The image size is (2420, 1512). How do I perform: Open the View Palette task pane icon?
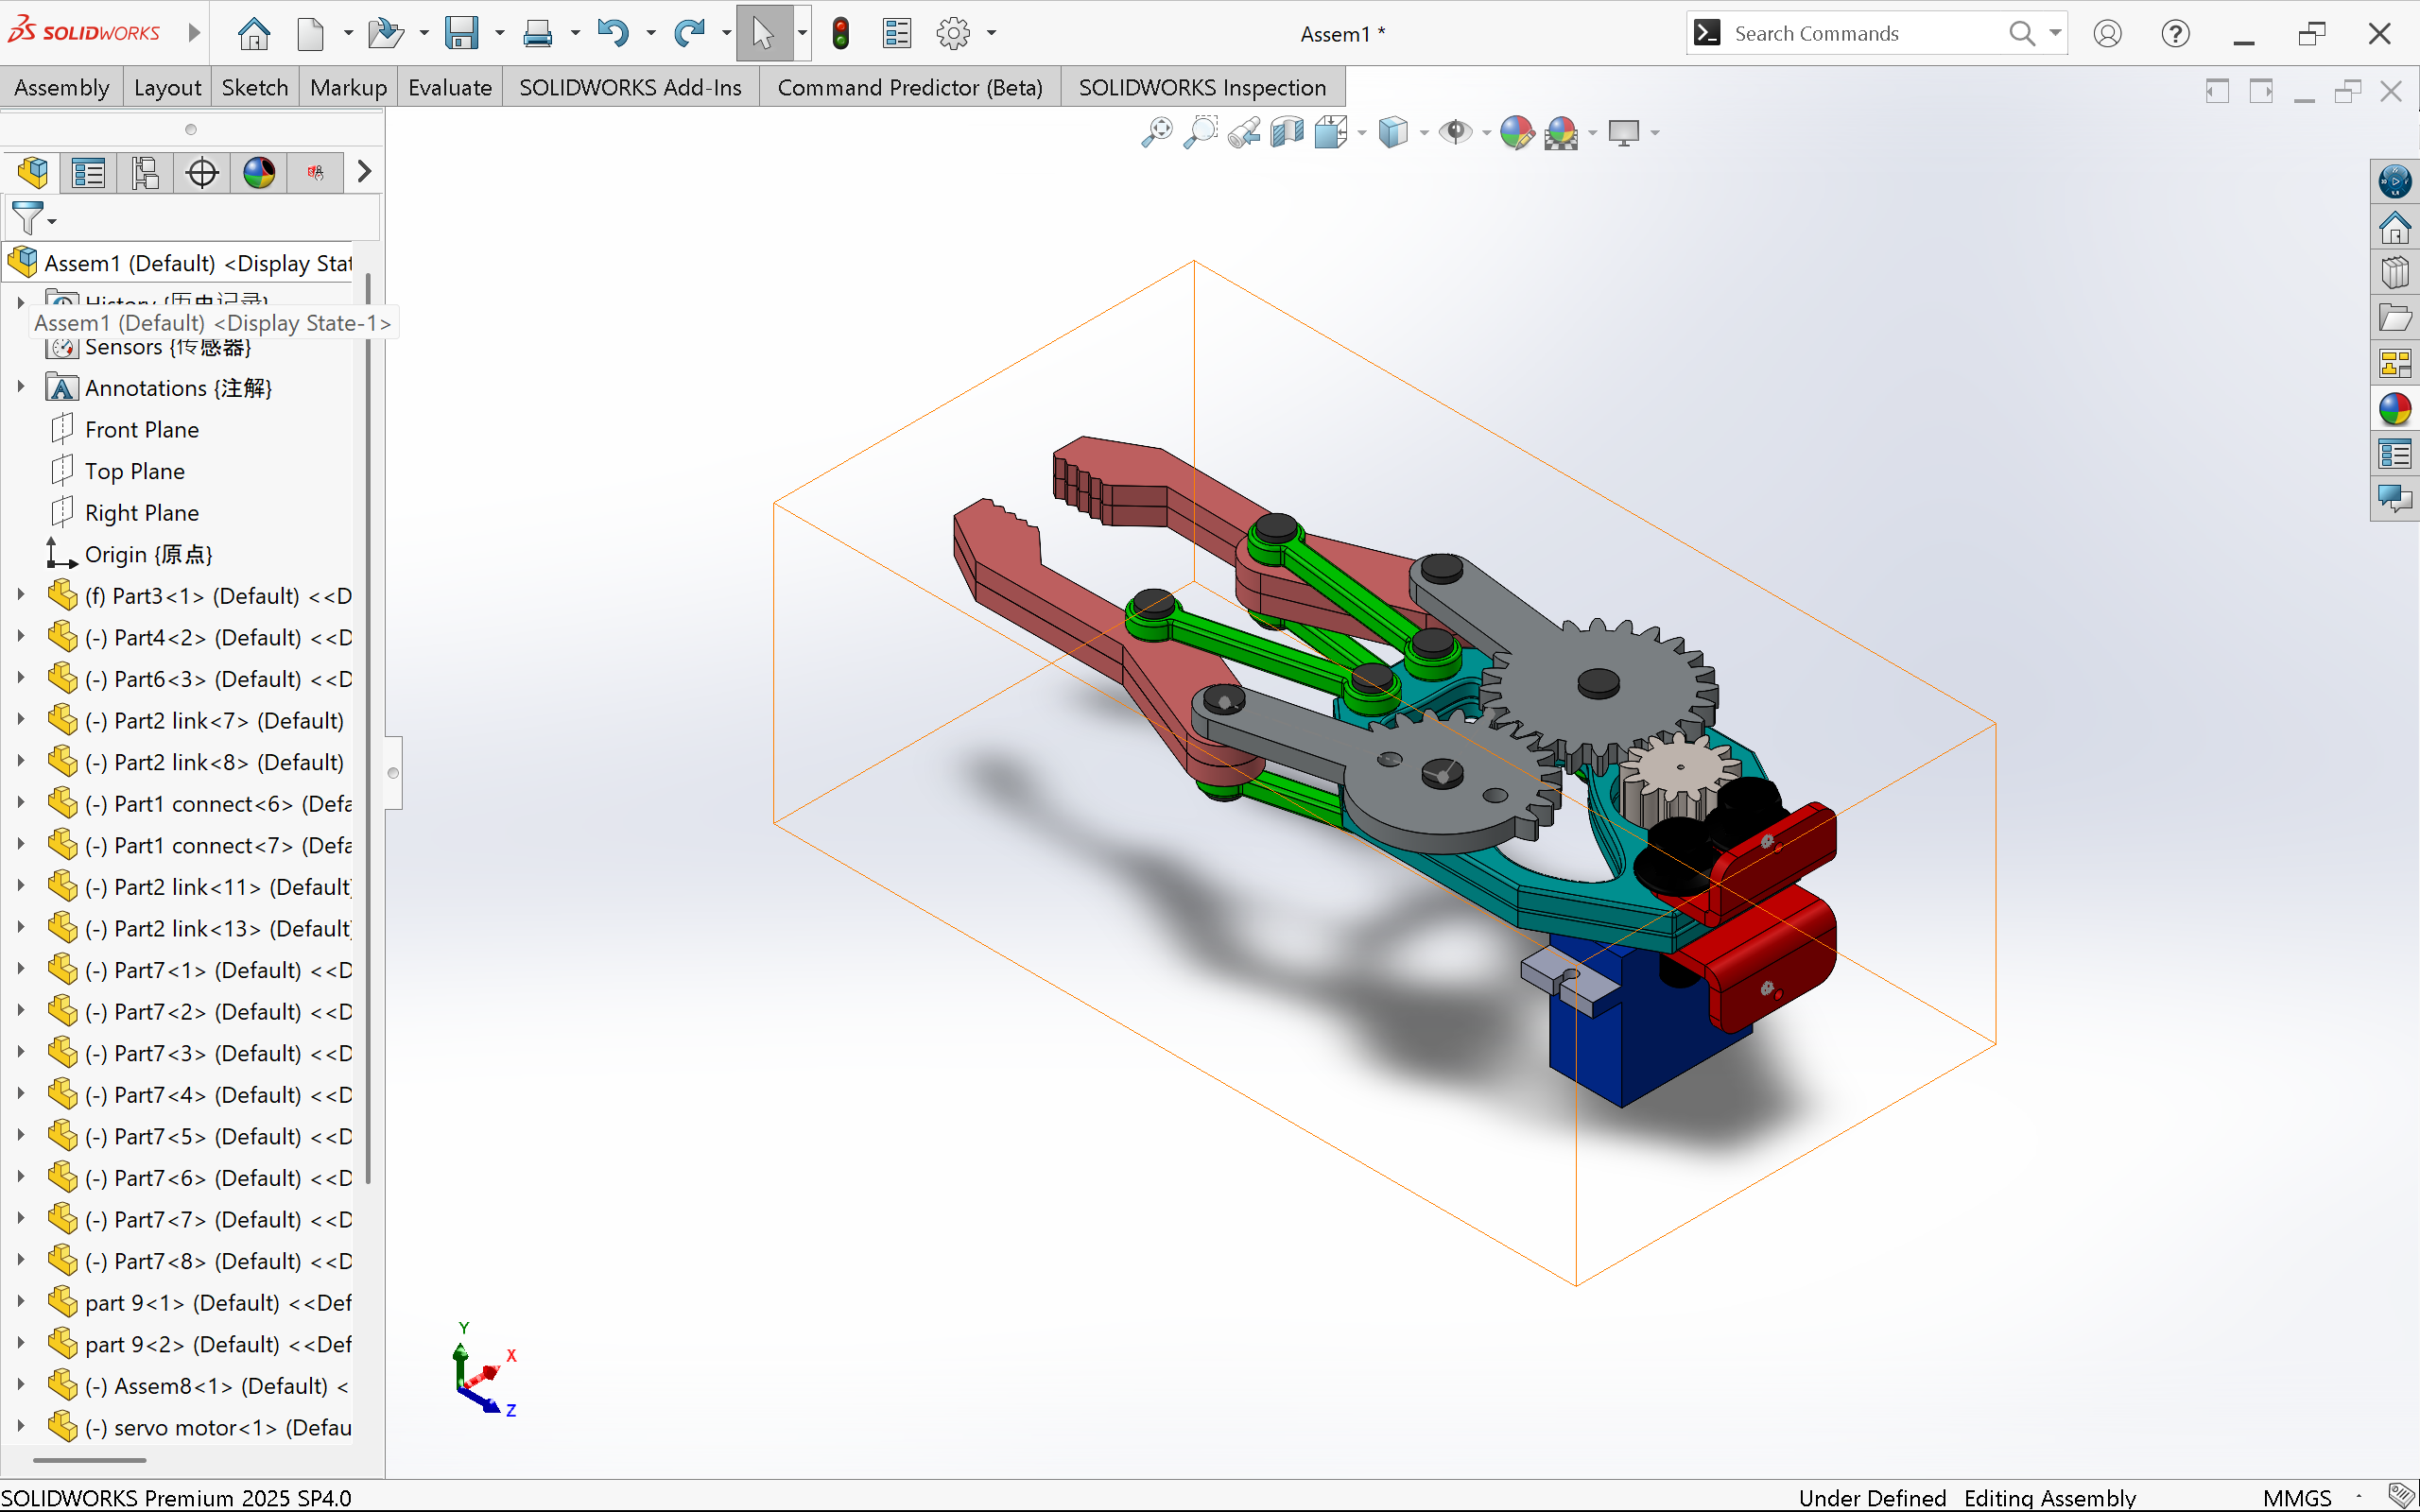[x=2395, y=363]
